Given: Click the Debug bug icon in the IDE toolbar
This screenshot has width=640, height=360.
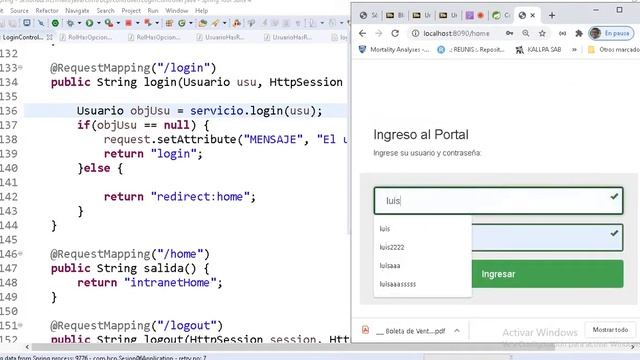Looking at the screenshot, I should (x=70, y=23).
